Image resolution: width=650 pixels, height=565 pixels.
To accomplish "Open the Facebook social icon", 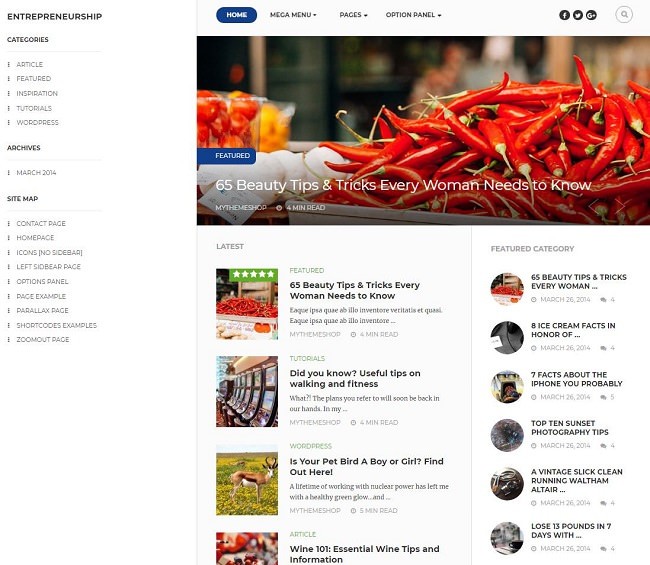I will (x=564, y=15).
